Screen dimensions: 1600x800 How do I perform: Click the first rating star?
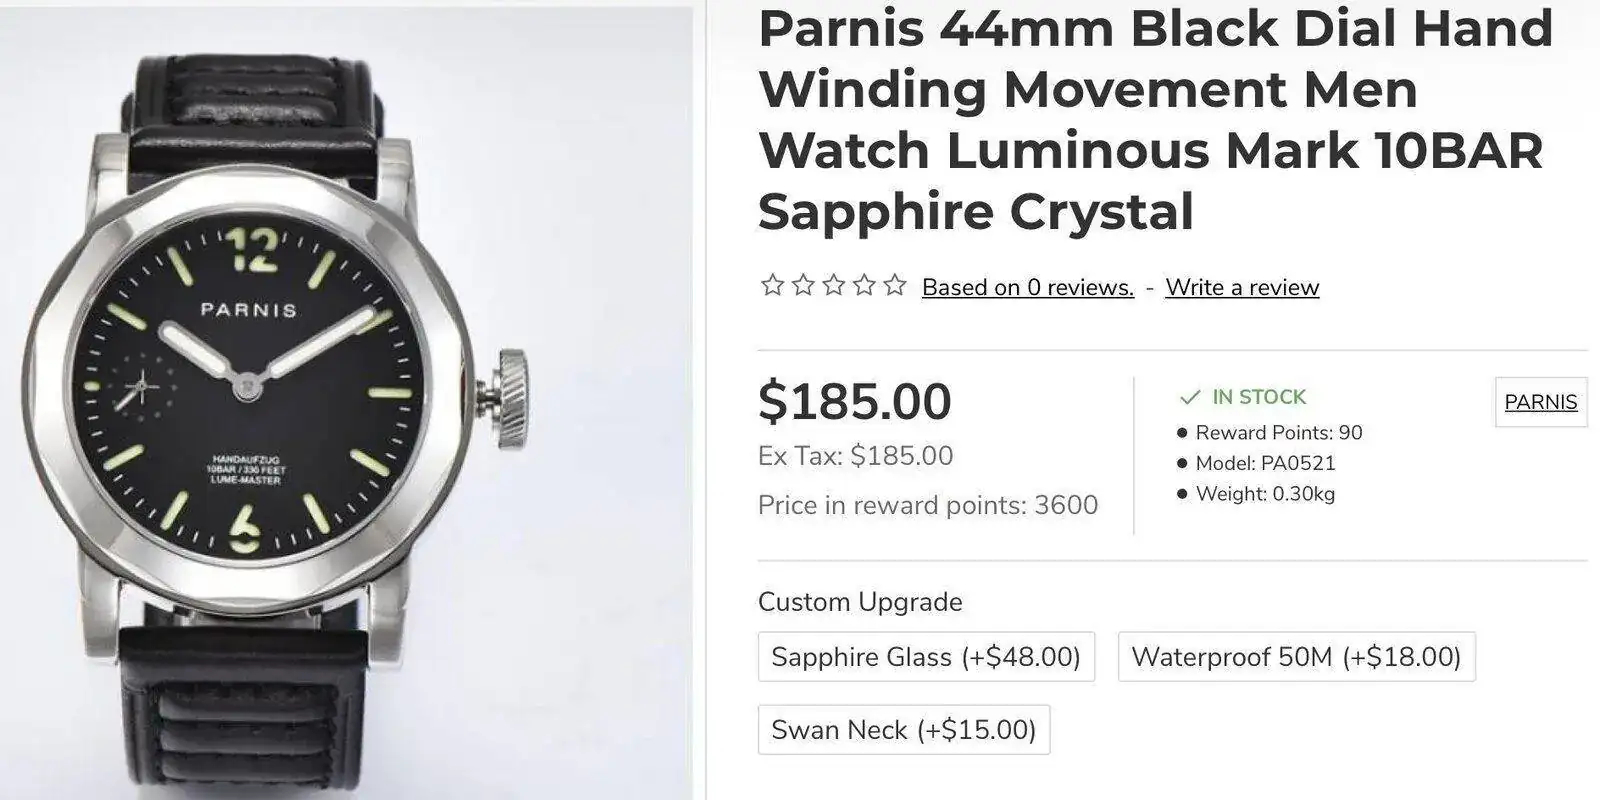click(x=772, y=286)
